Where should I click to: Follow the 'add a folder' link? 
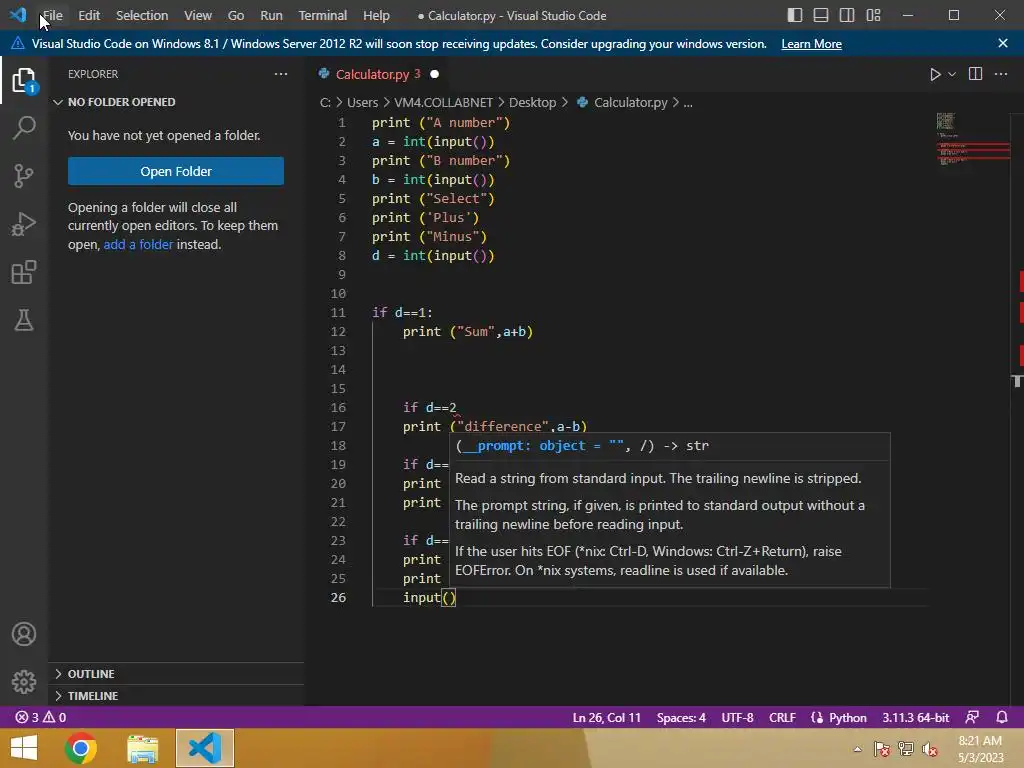tap(138, 244)
